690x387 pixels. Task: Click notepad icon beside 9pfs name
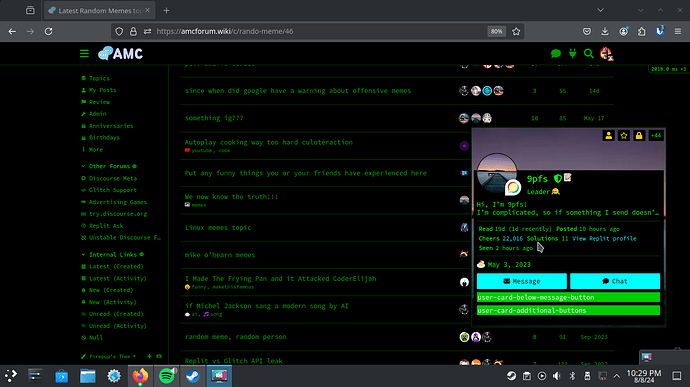pyautogui.click(x=568, y=177)
